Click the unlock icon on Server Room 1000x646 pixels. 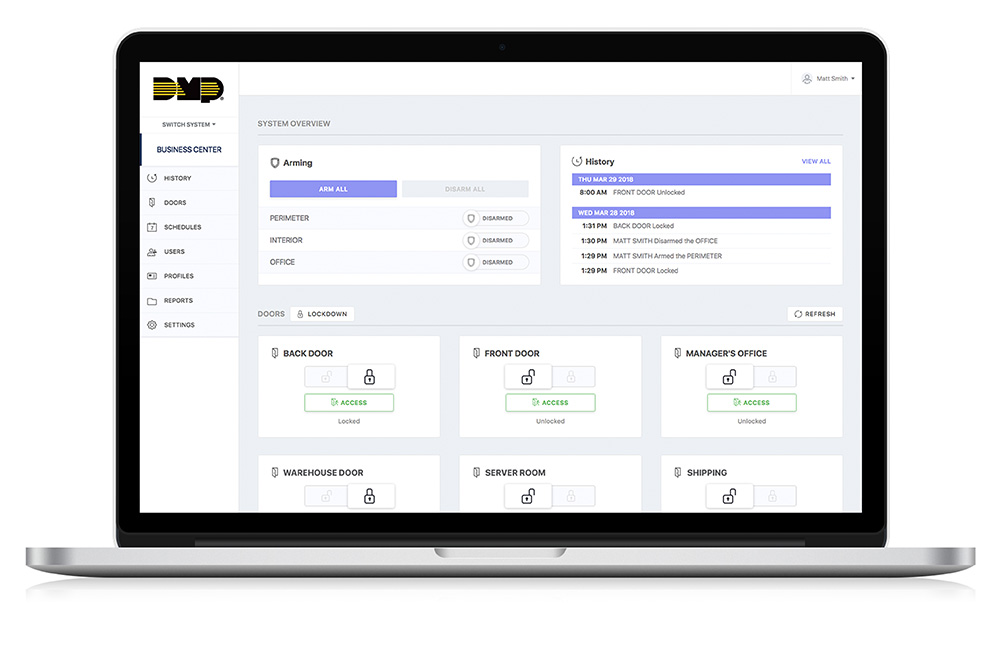click(528, 496)
